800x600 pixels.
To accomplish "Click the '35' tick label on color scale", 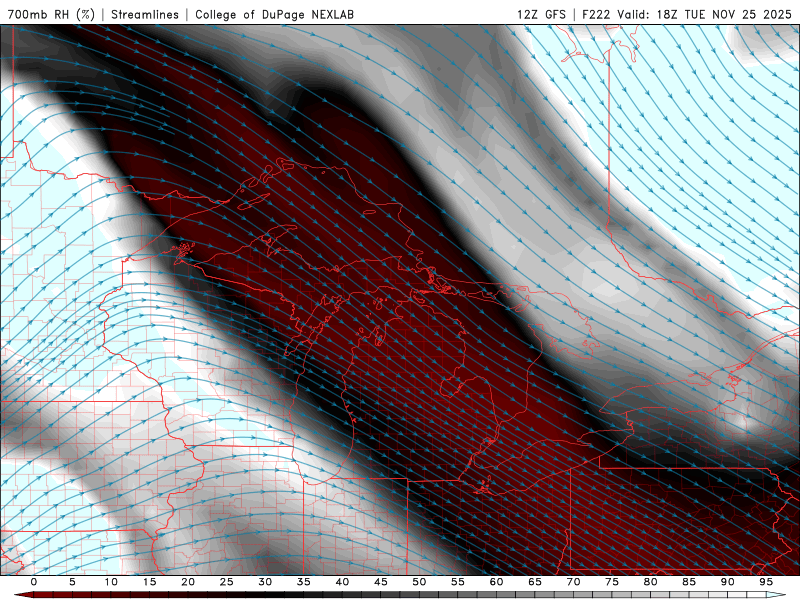I will point(304,582).
